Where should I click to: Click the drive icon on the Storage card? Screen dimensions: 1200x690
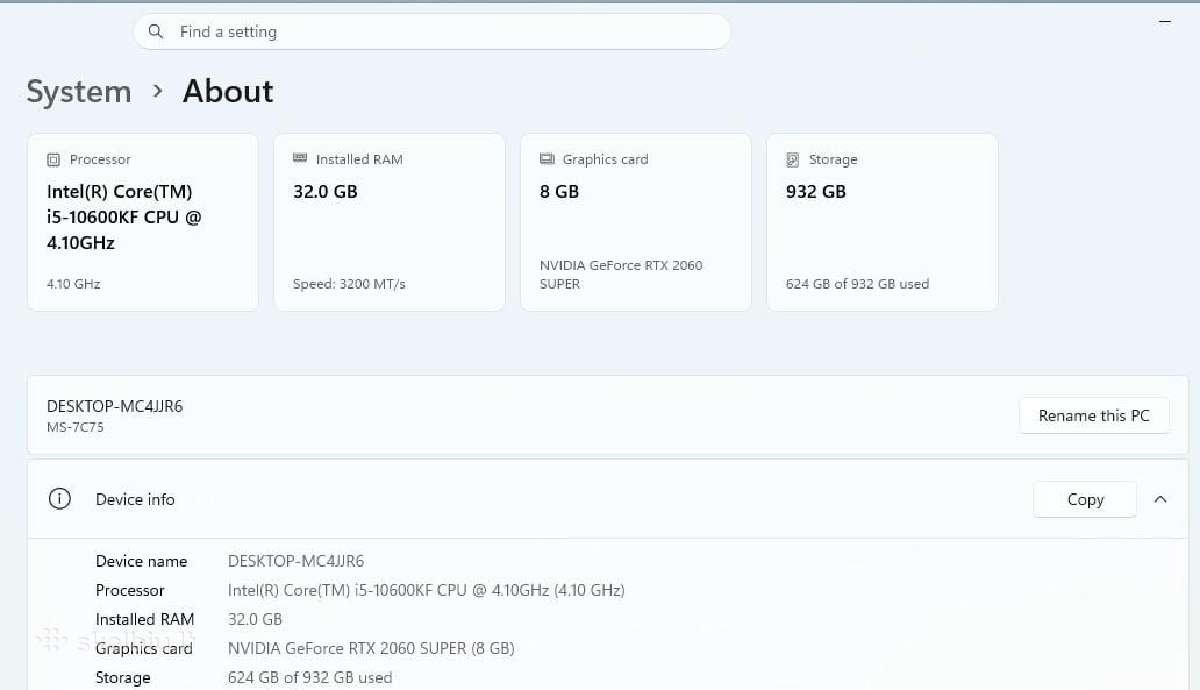[793, 160]
